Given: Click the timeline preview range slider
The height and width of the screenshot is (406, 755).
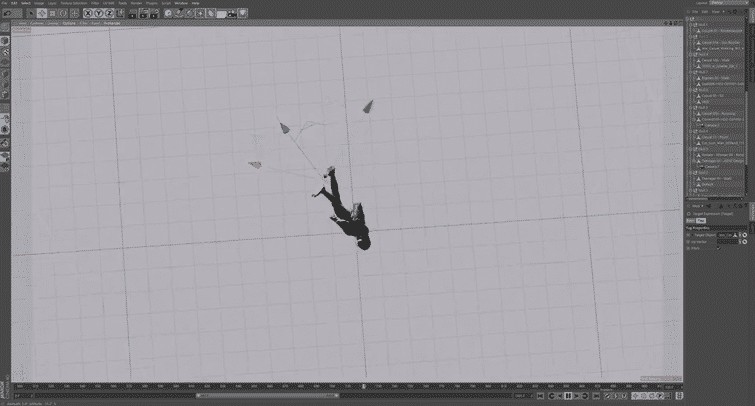Looking at the screenshot, I should coord(267,396).
